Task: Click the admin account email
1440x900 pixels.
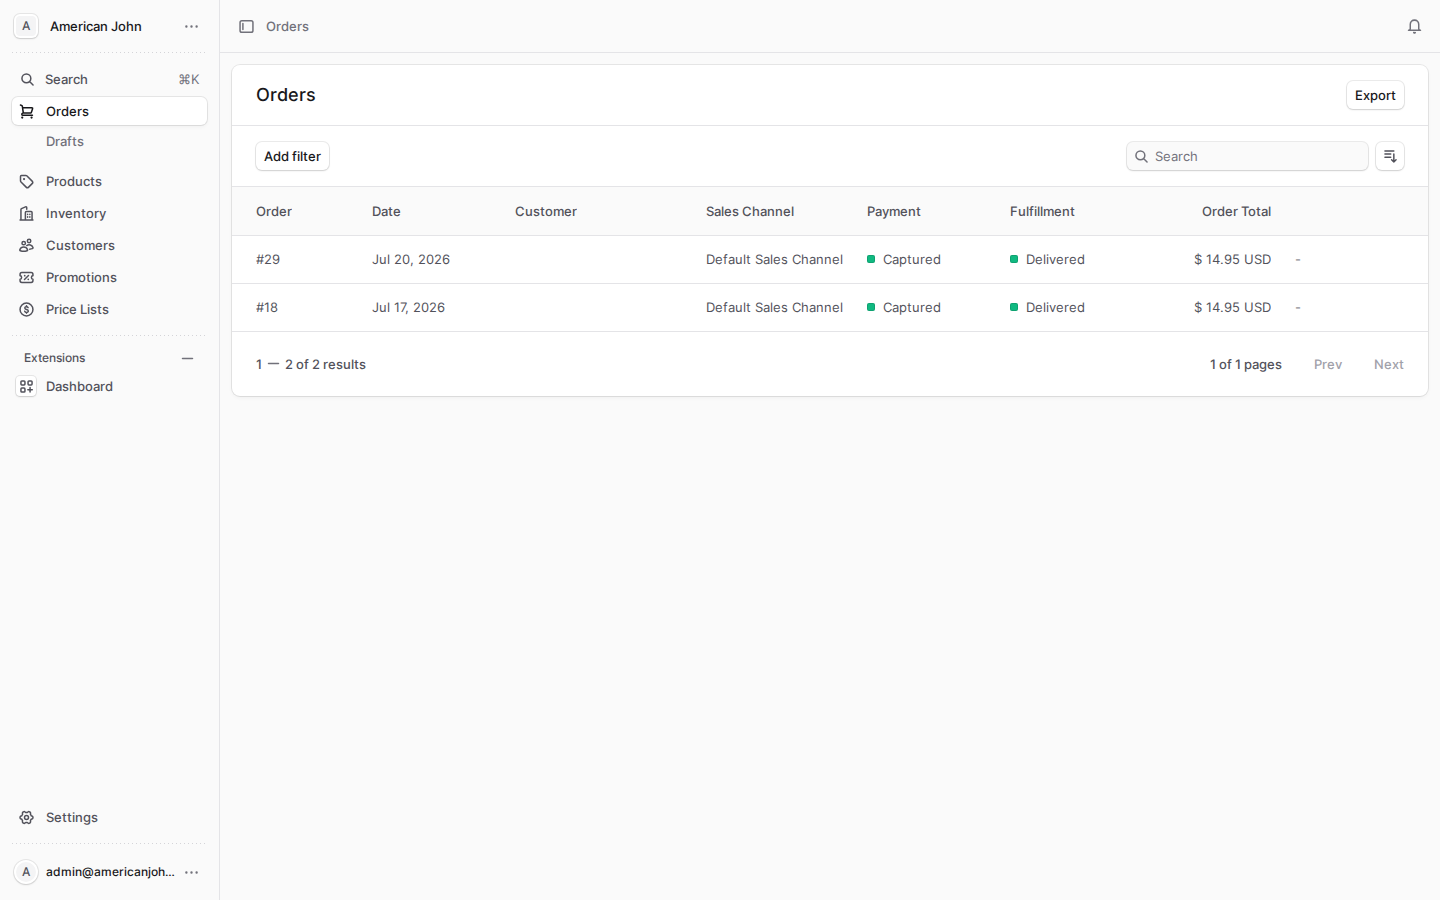Action: coord(110,872)
